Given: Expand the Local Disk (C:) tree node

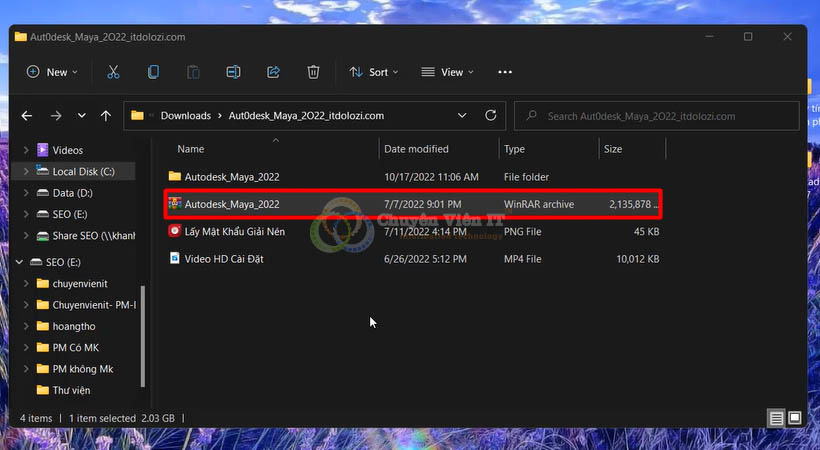Looking at the screenshot, I should click(26, 172).
